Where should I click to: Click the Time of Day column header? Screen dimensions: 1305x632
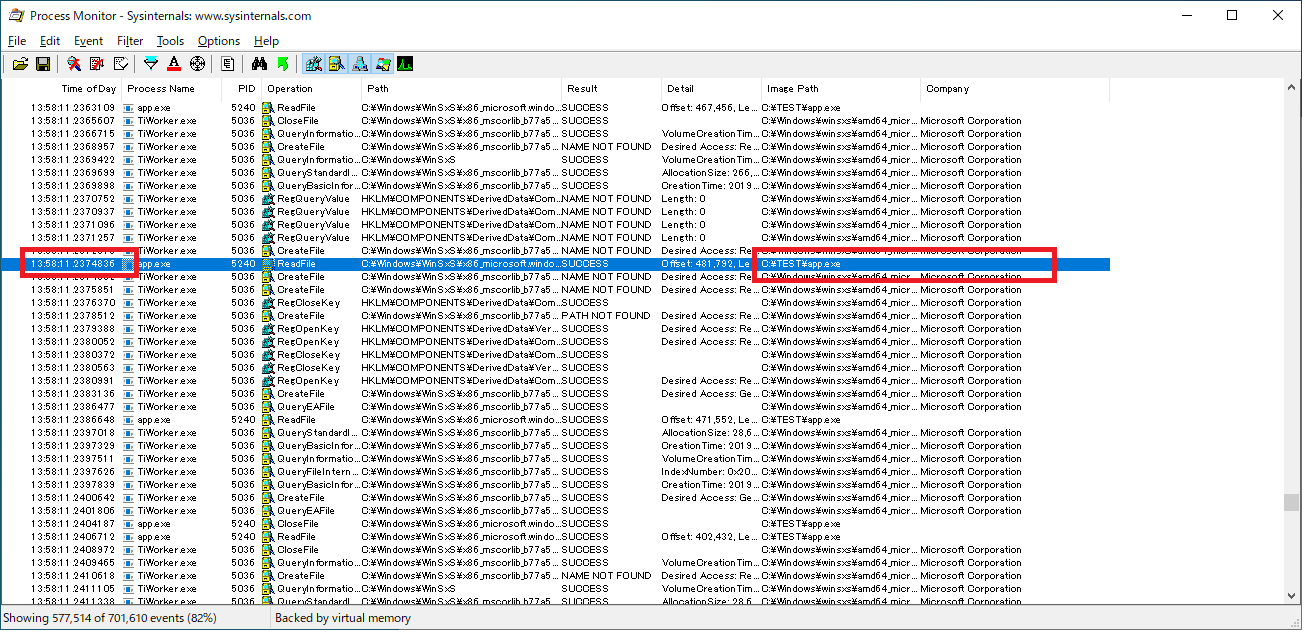click(62, 89)
